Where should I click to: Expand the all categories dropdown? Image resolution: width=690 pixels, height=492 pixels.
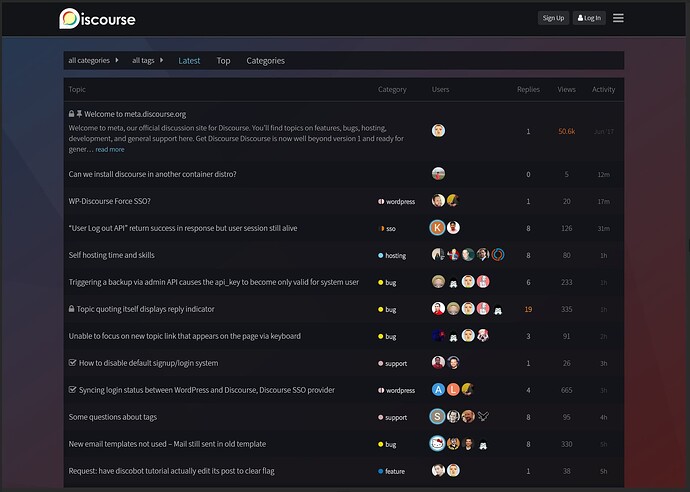pos(93,60)
